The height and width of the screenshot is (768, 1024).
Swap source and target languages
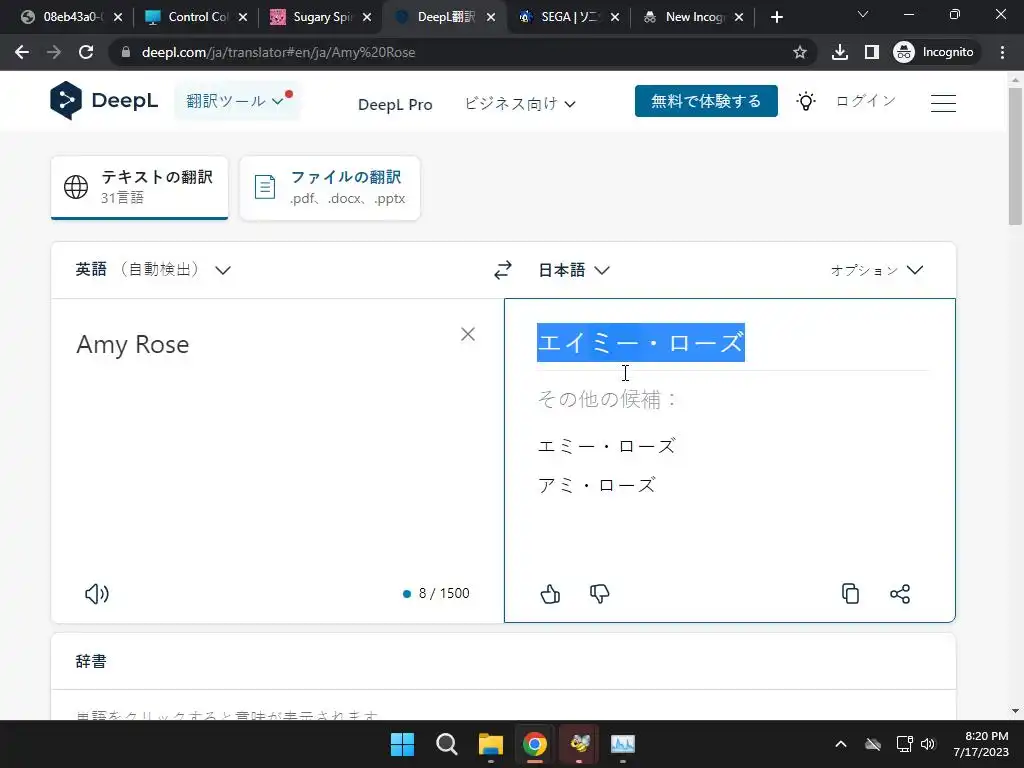(x=502, y=270)
